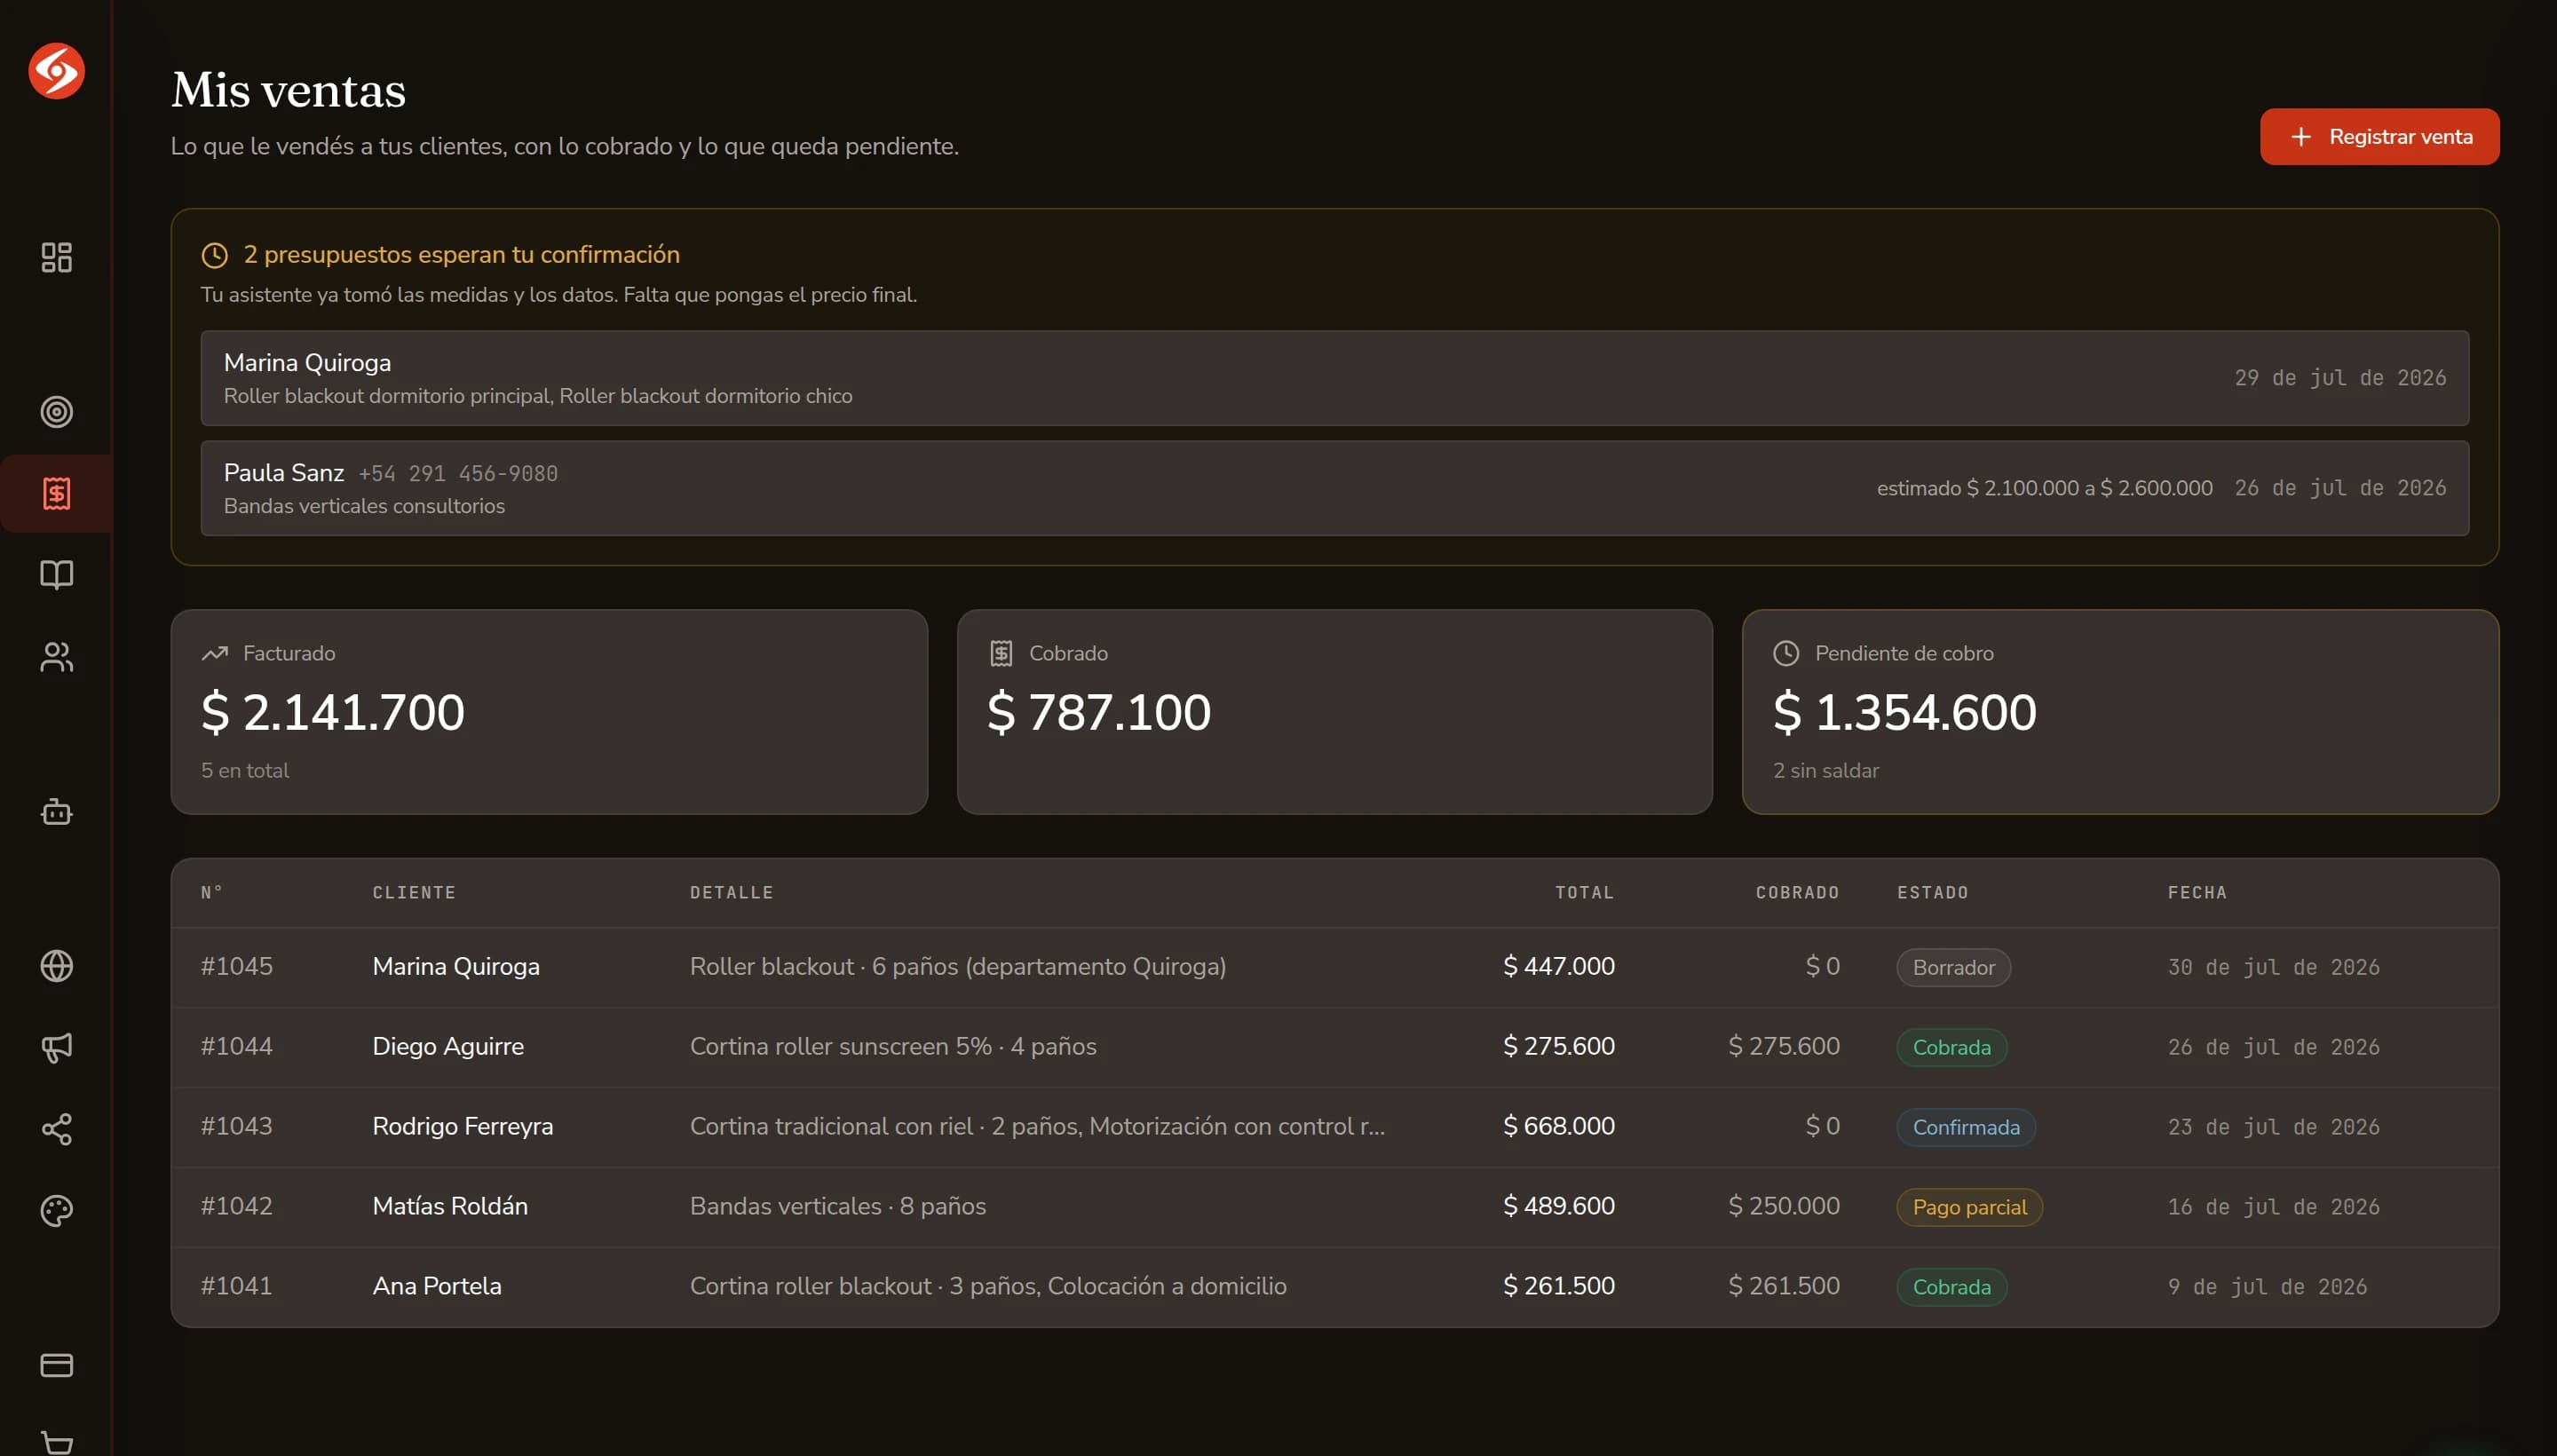Open sale number #1042
Screen dimensions: 2557x1456
point(237,1206)
